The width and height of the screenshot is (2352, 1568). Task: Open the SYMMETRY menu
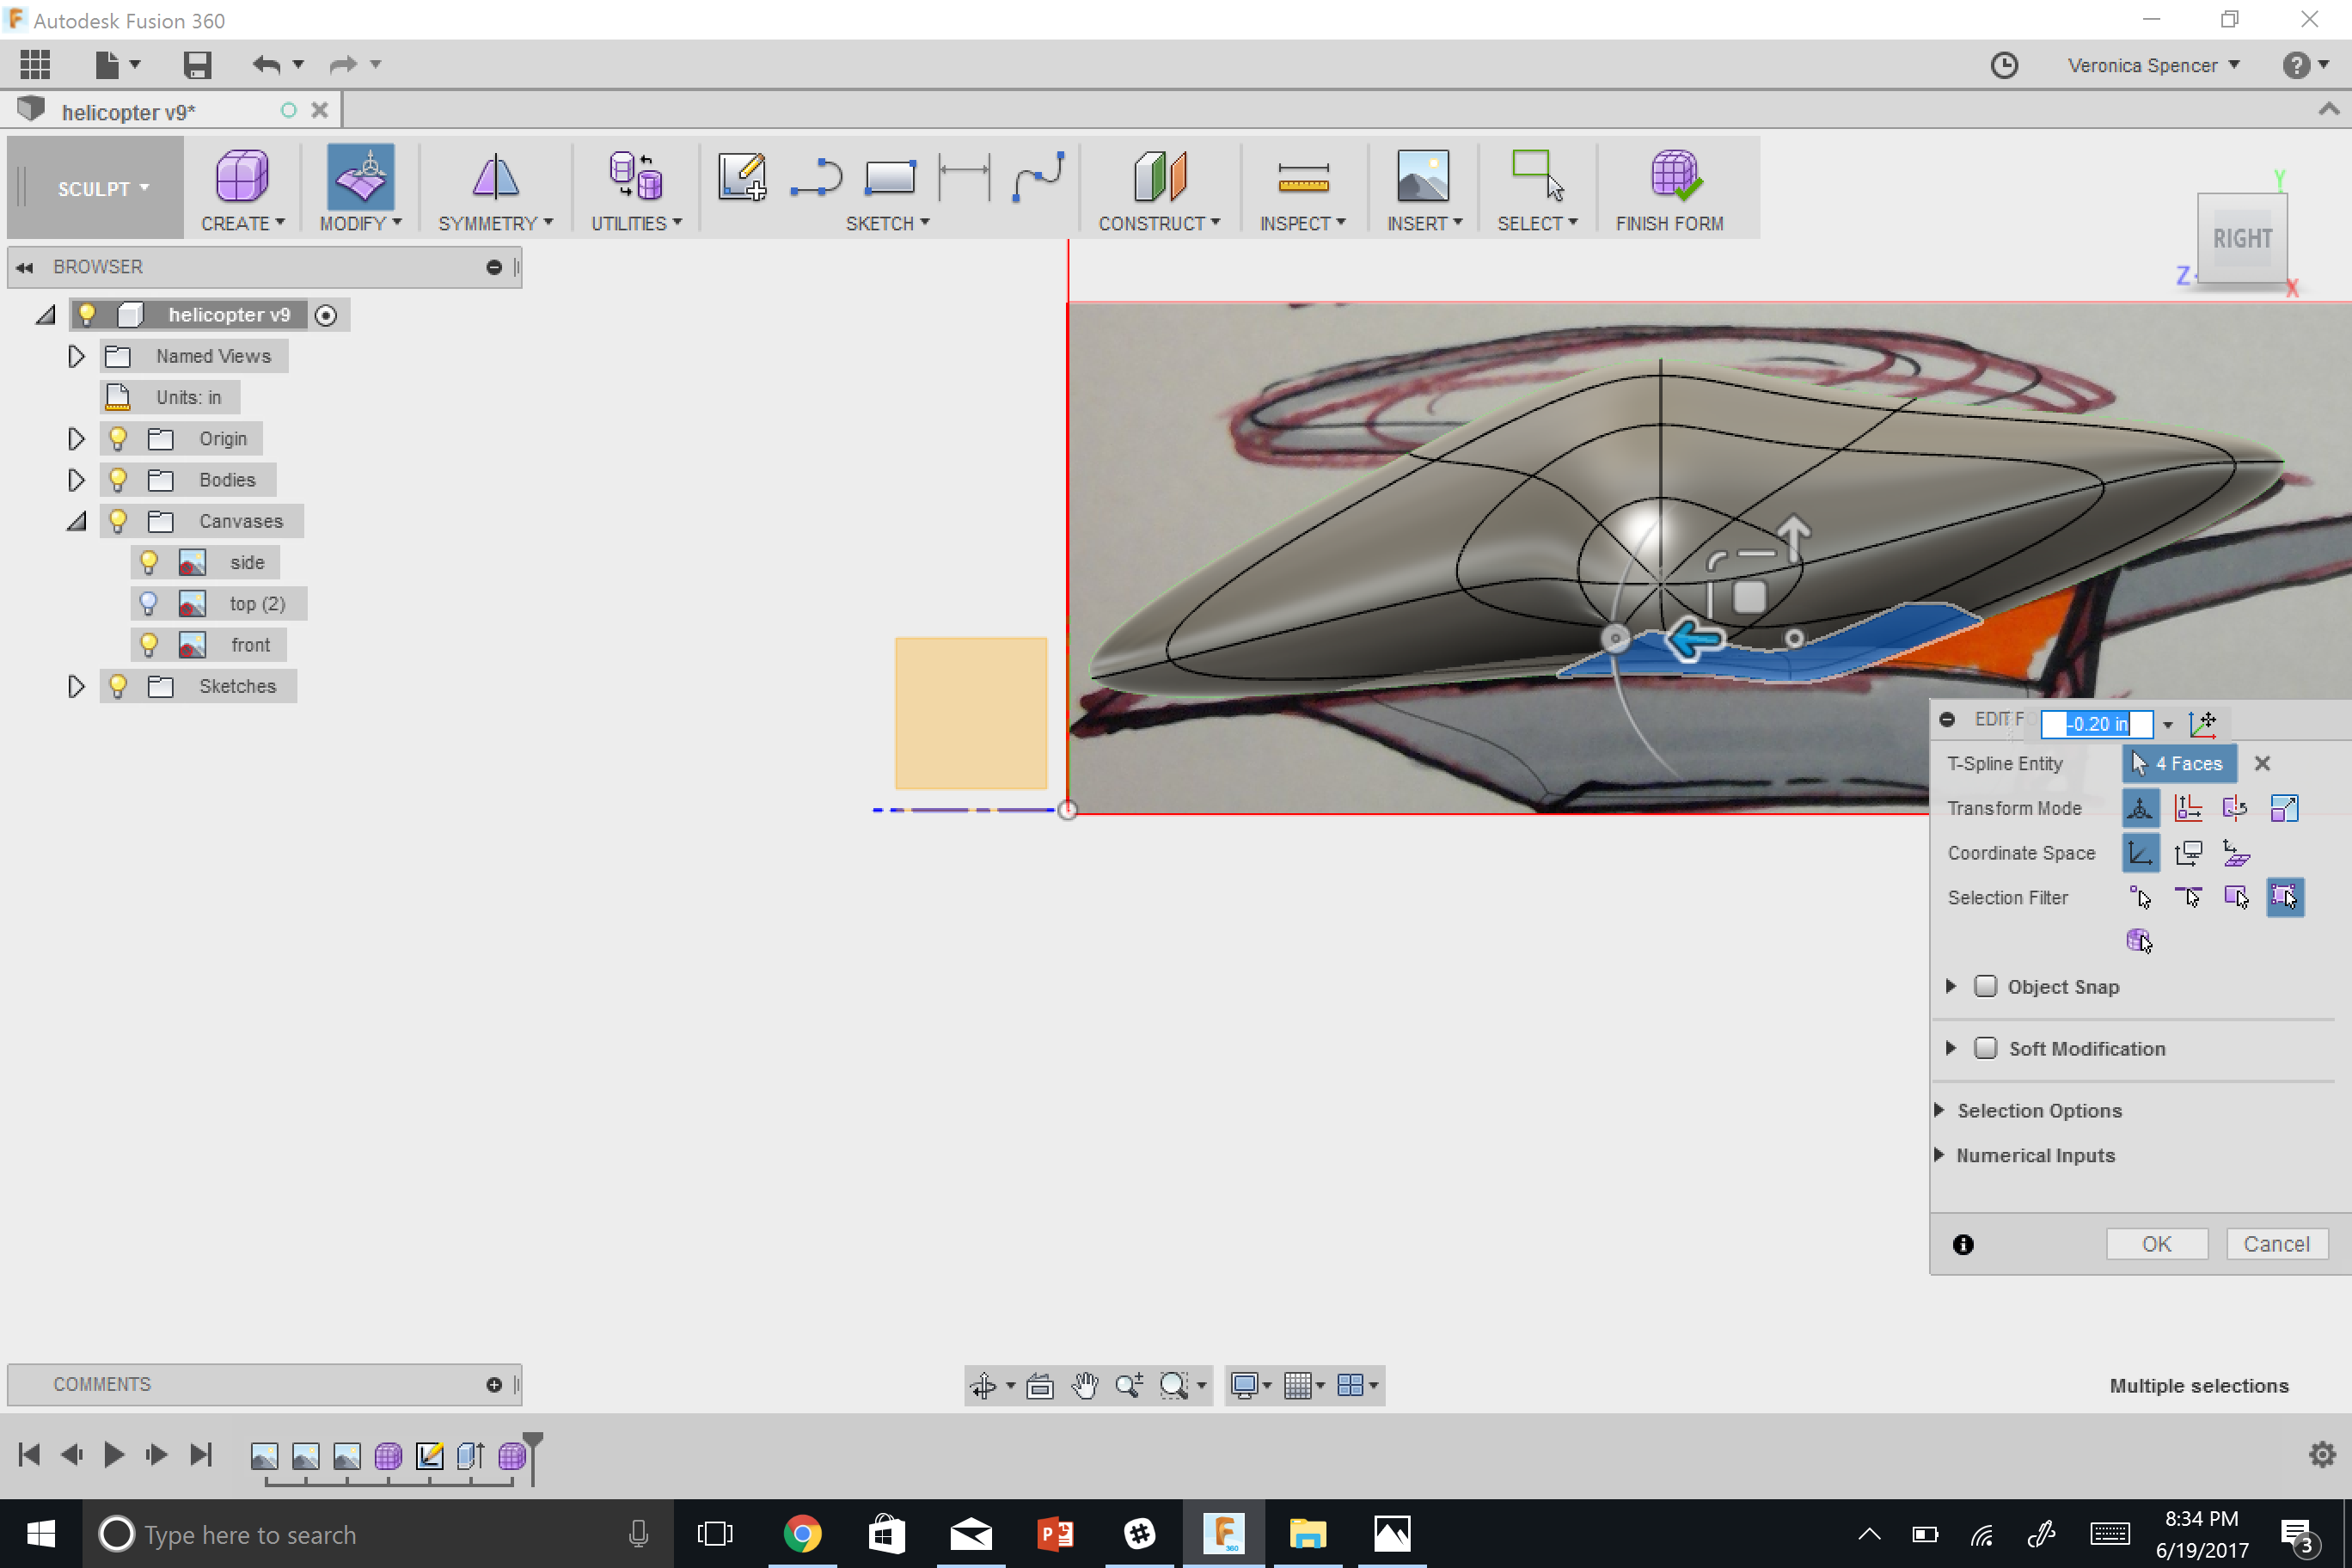tap(495, 224)
